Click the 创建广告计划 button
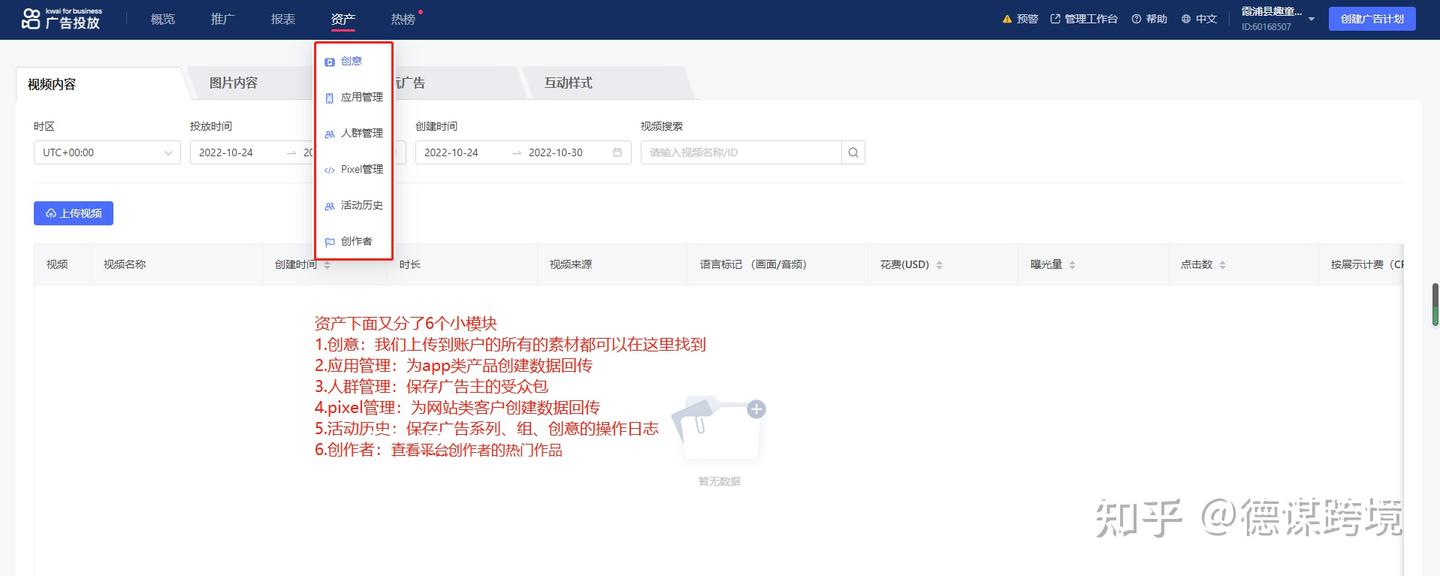Image resolution: width=1440 pixels, height=576 pixels. [x=1371, y=18]
